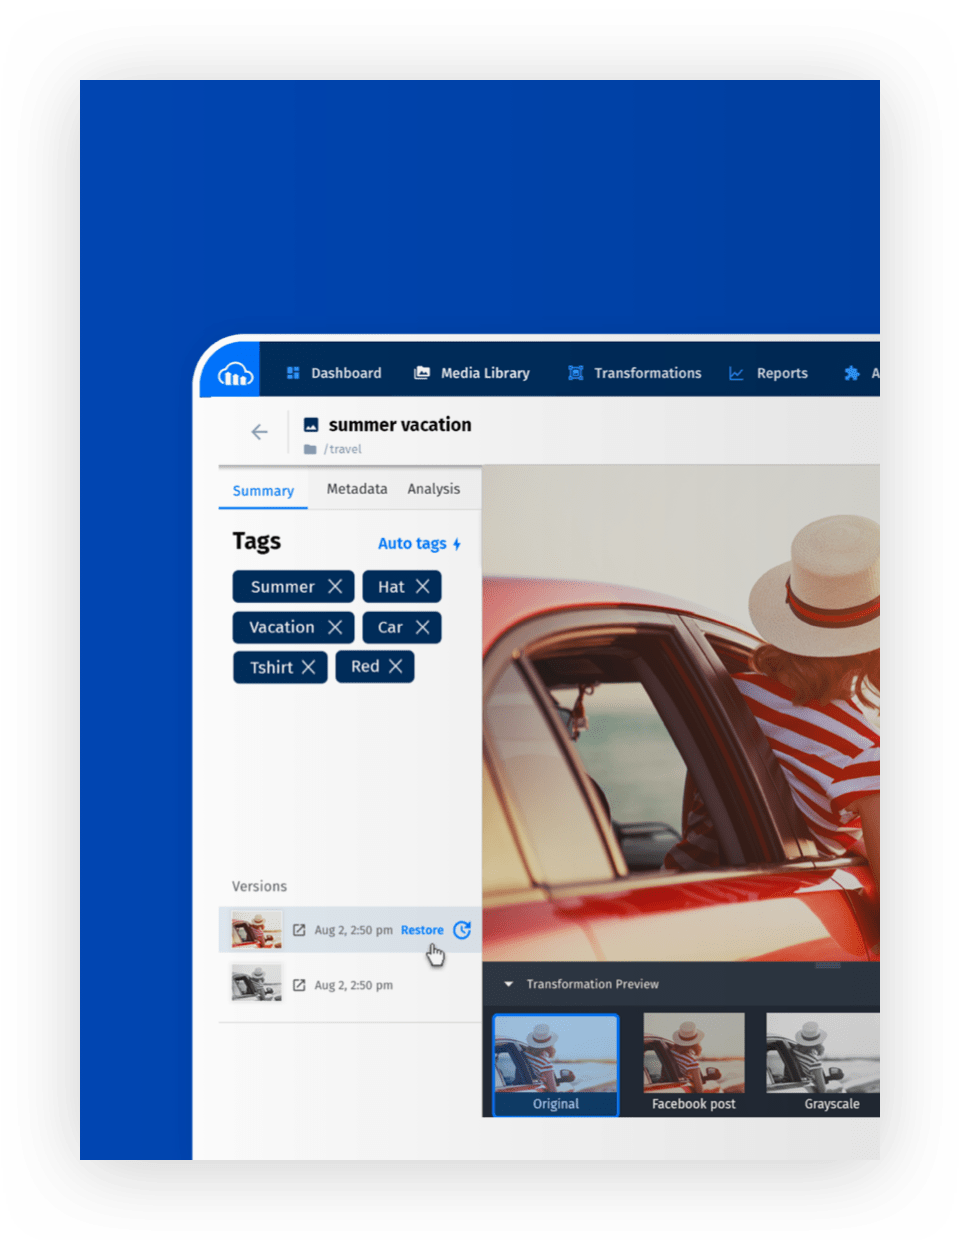The image size is (960, 1240).
Task: Open the Analysis tab
Action: pos(433,489)
